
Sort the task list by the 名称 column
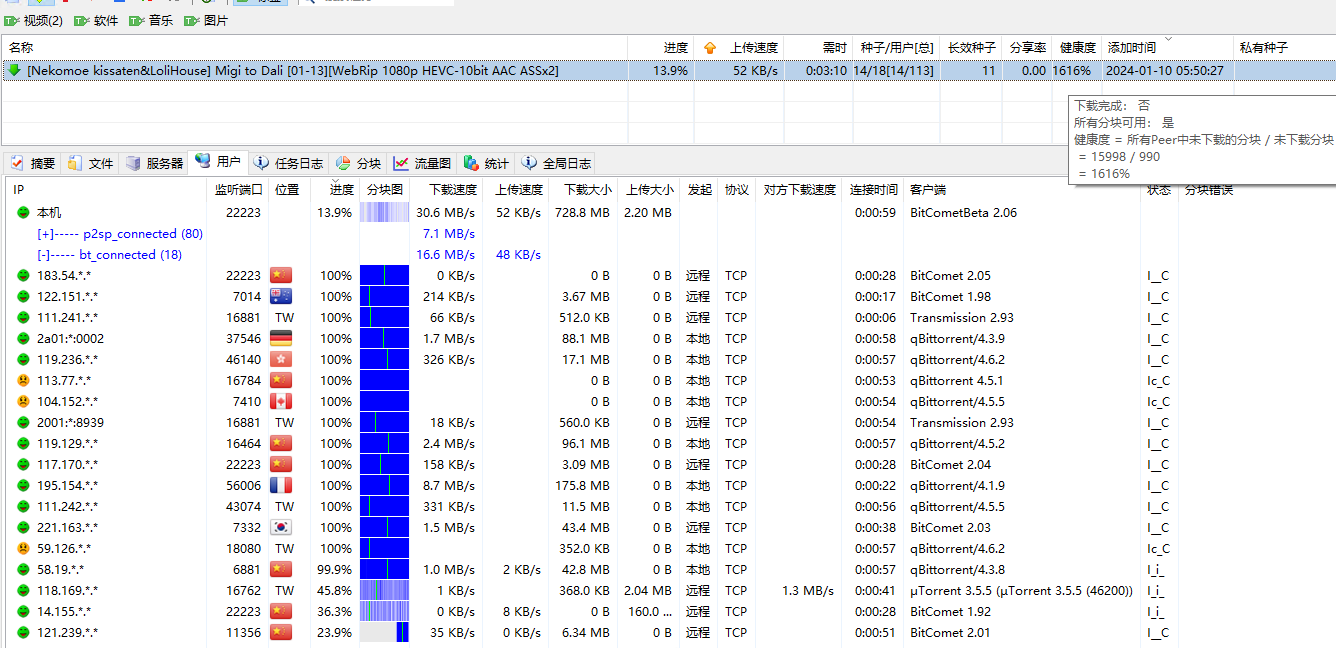315,47
